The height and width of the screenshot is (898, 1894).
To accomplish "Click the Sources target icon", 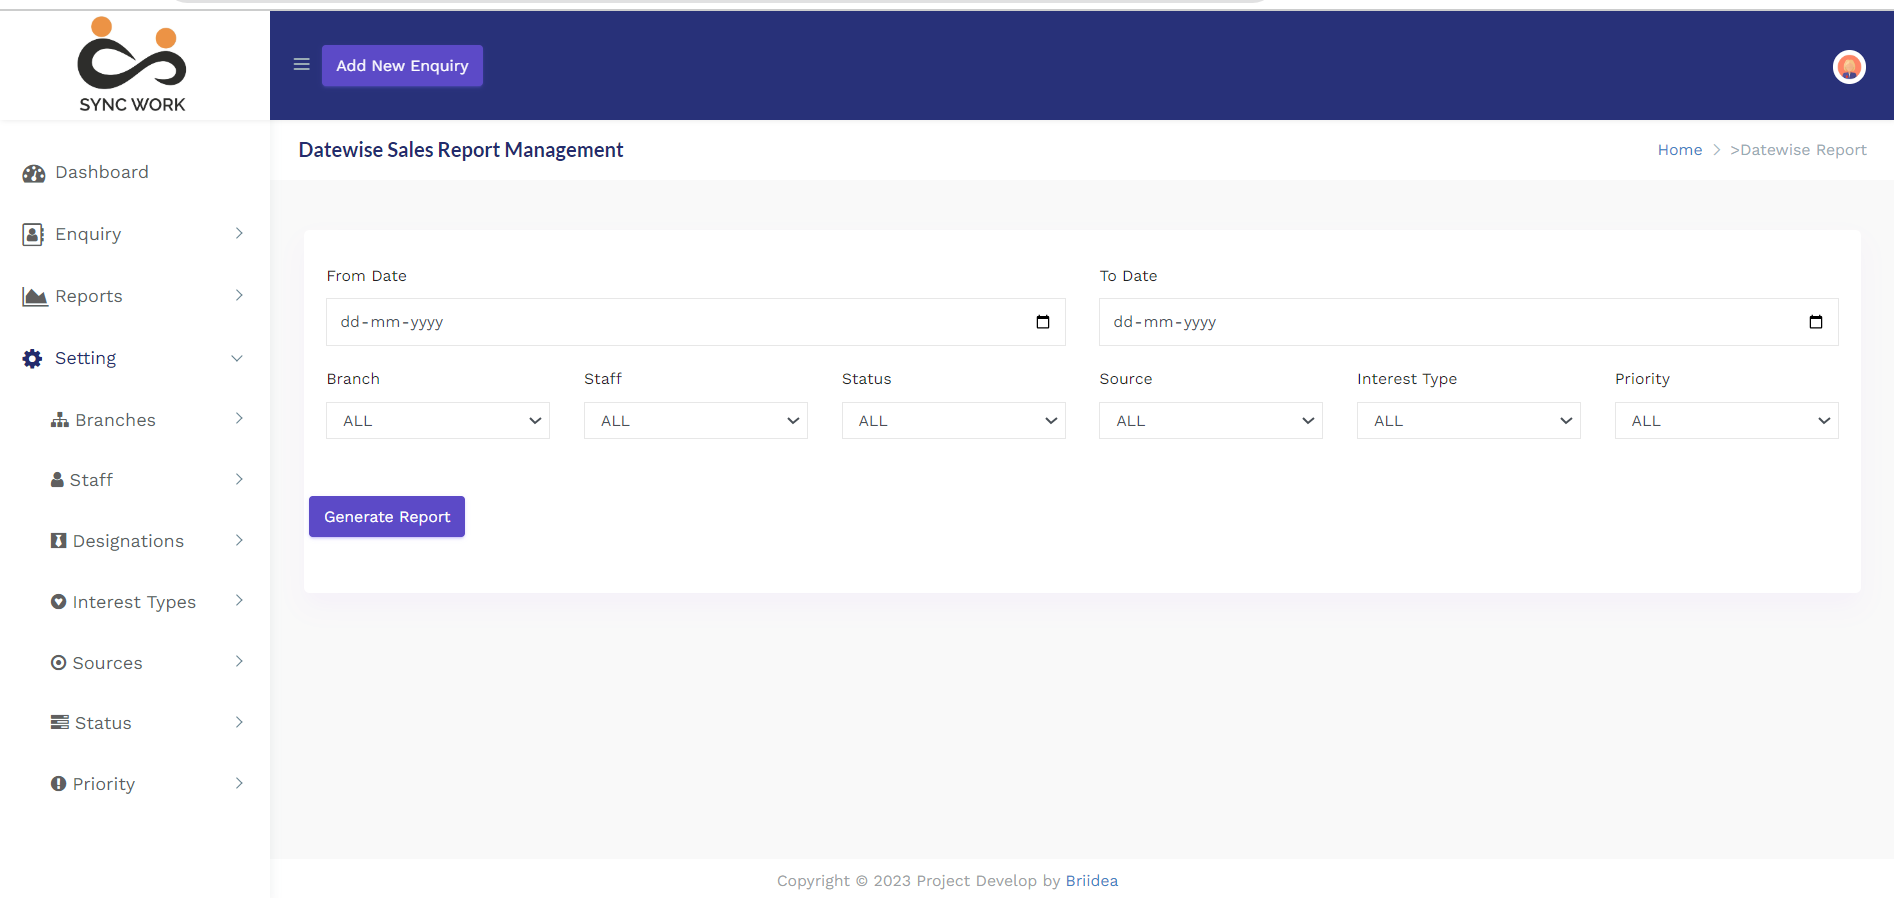I will tap(59, 663).
